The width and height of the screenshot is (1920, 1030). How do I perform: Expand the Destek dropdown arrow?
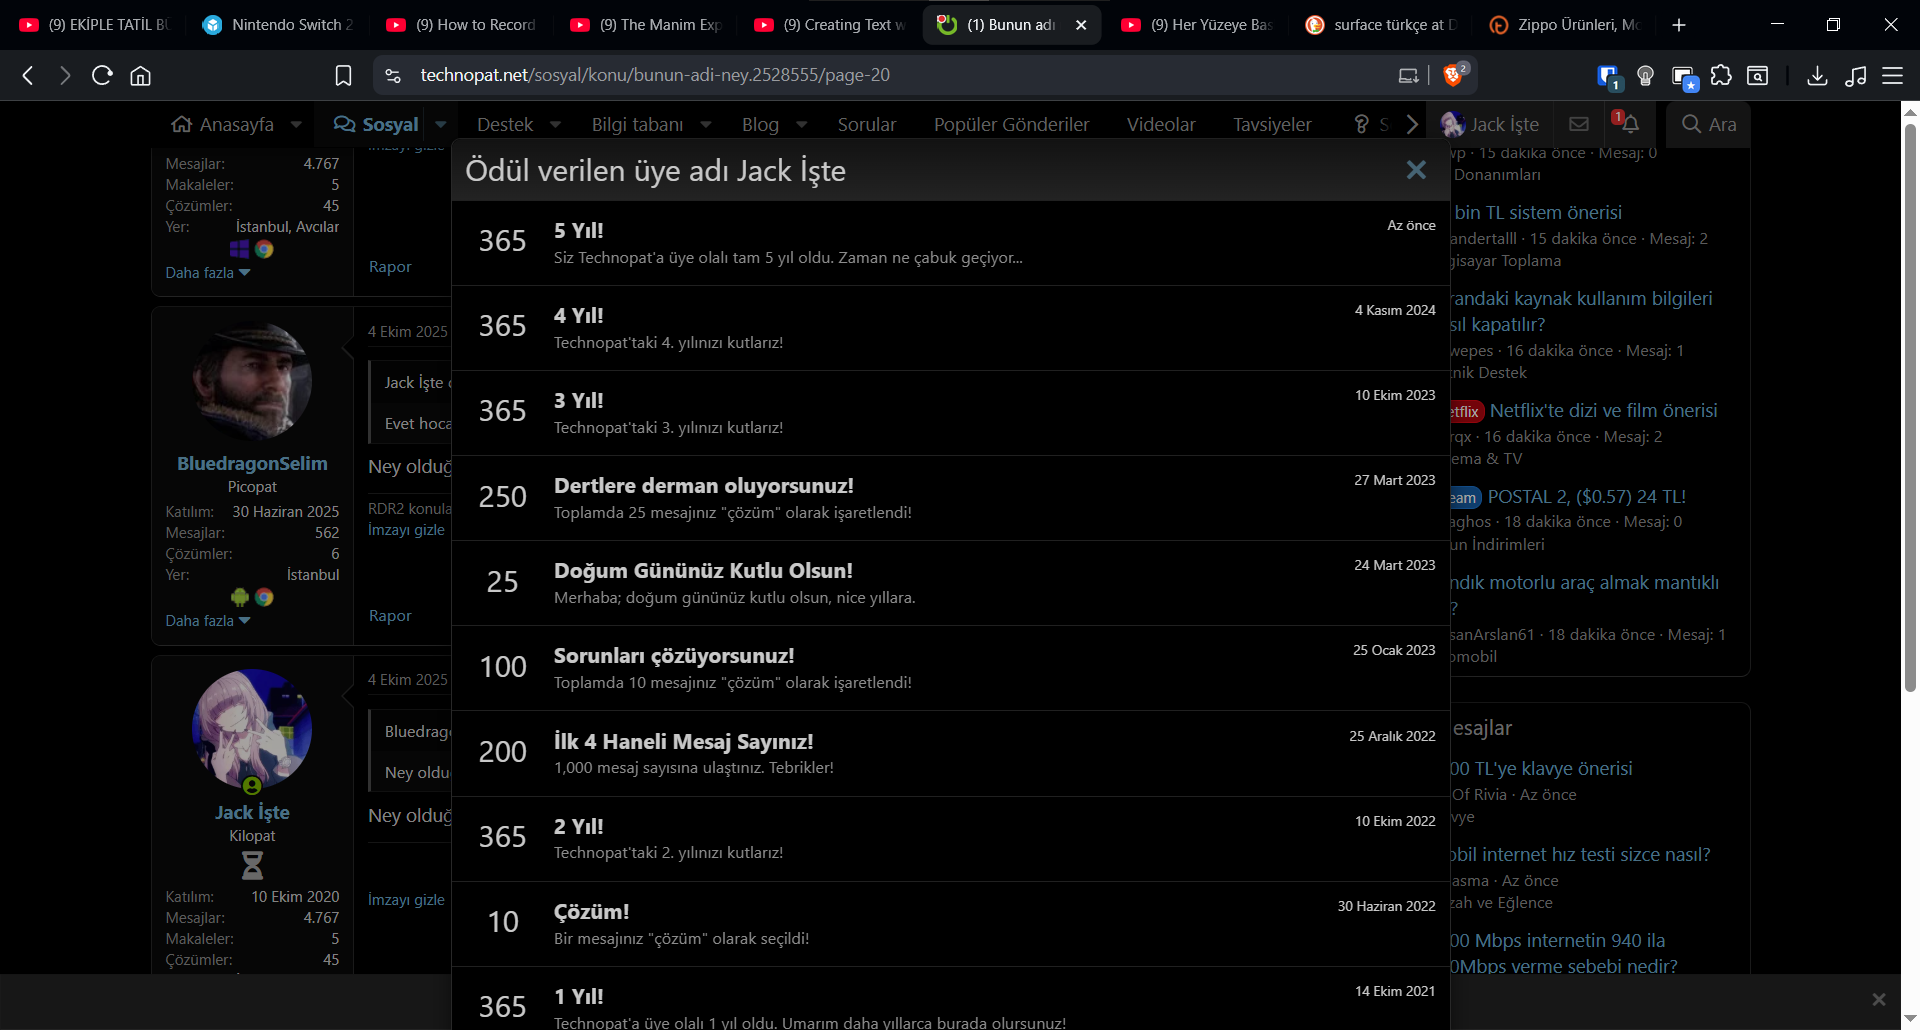(555, 124)
